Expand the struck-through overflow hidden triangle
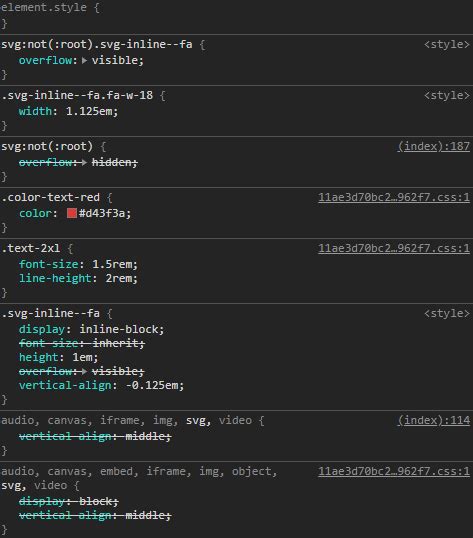Image resolution: width=473 pixels, height=538 pixels. tap(84, 162)
